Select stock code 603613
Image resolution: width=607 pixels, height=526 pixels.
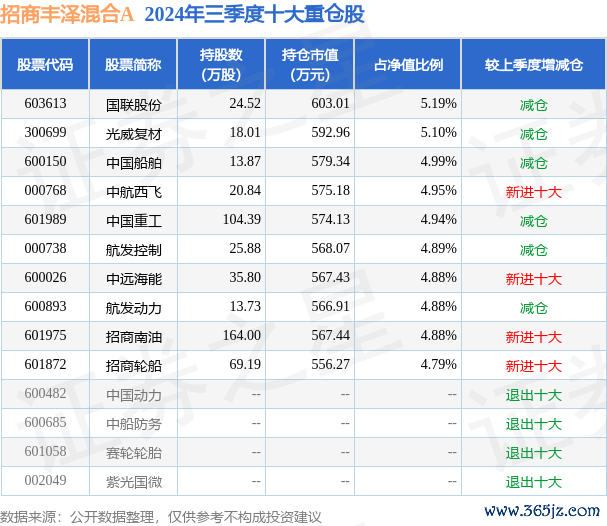tap(45, 103)
